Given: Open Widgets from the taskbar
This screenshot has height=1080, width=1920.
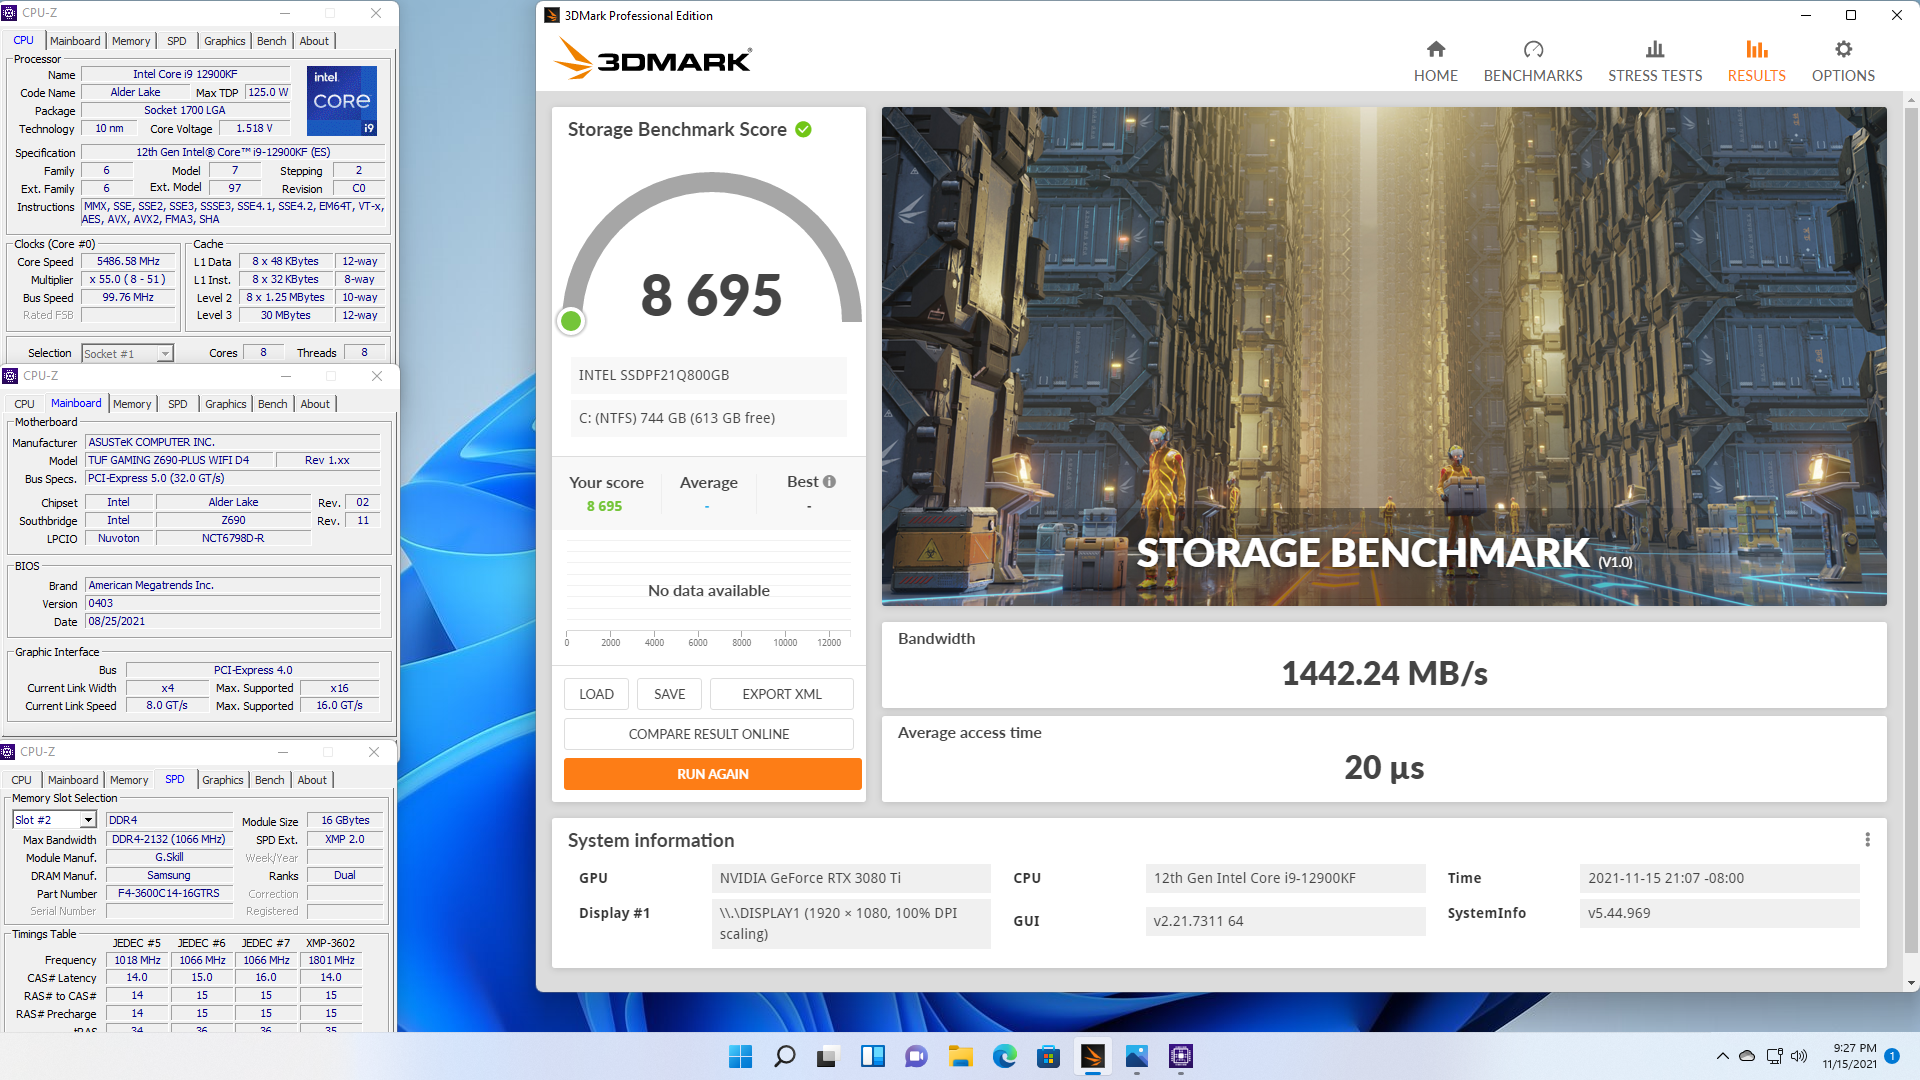Looking at the screenshot, I should click(873, 1056).
